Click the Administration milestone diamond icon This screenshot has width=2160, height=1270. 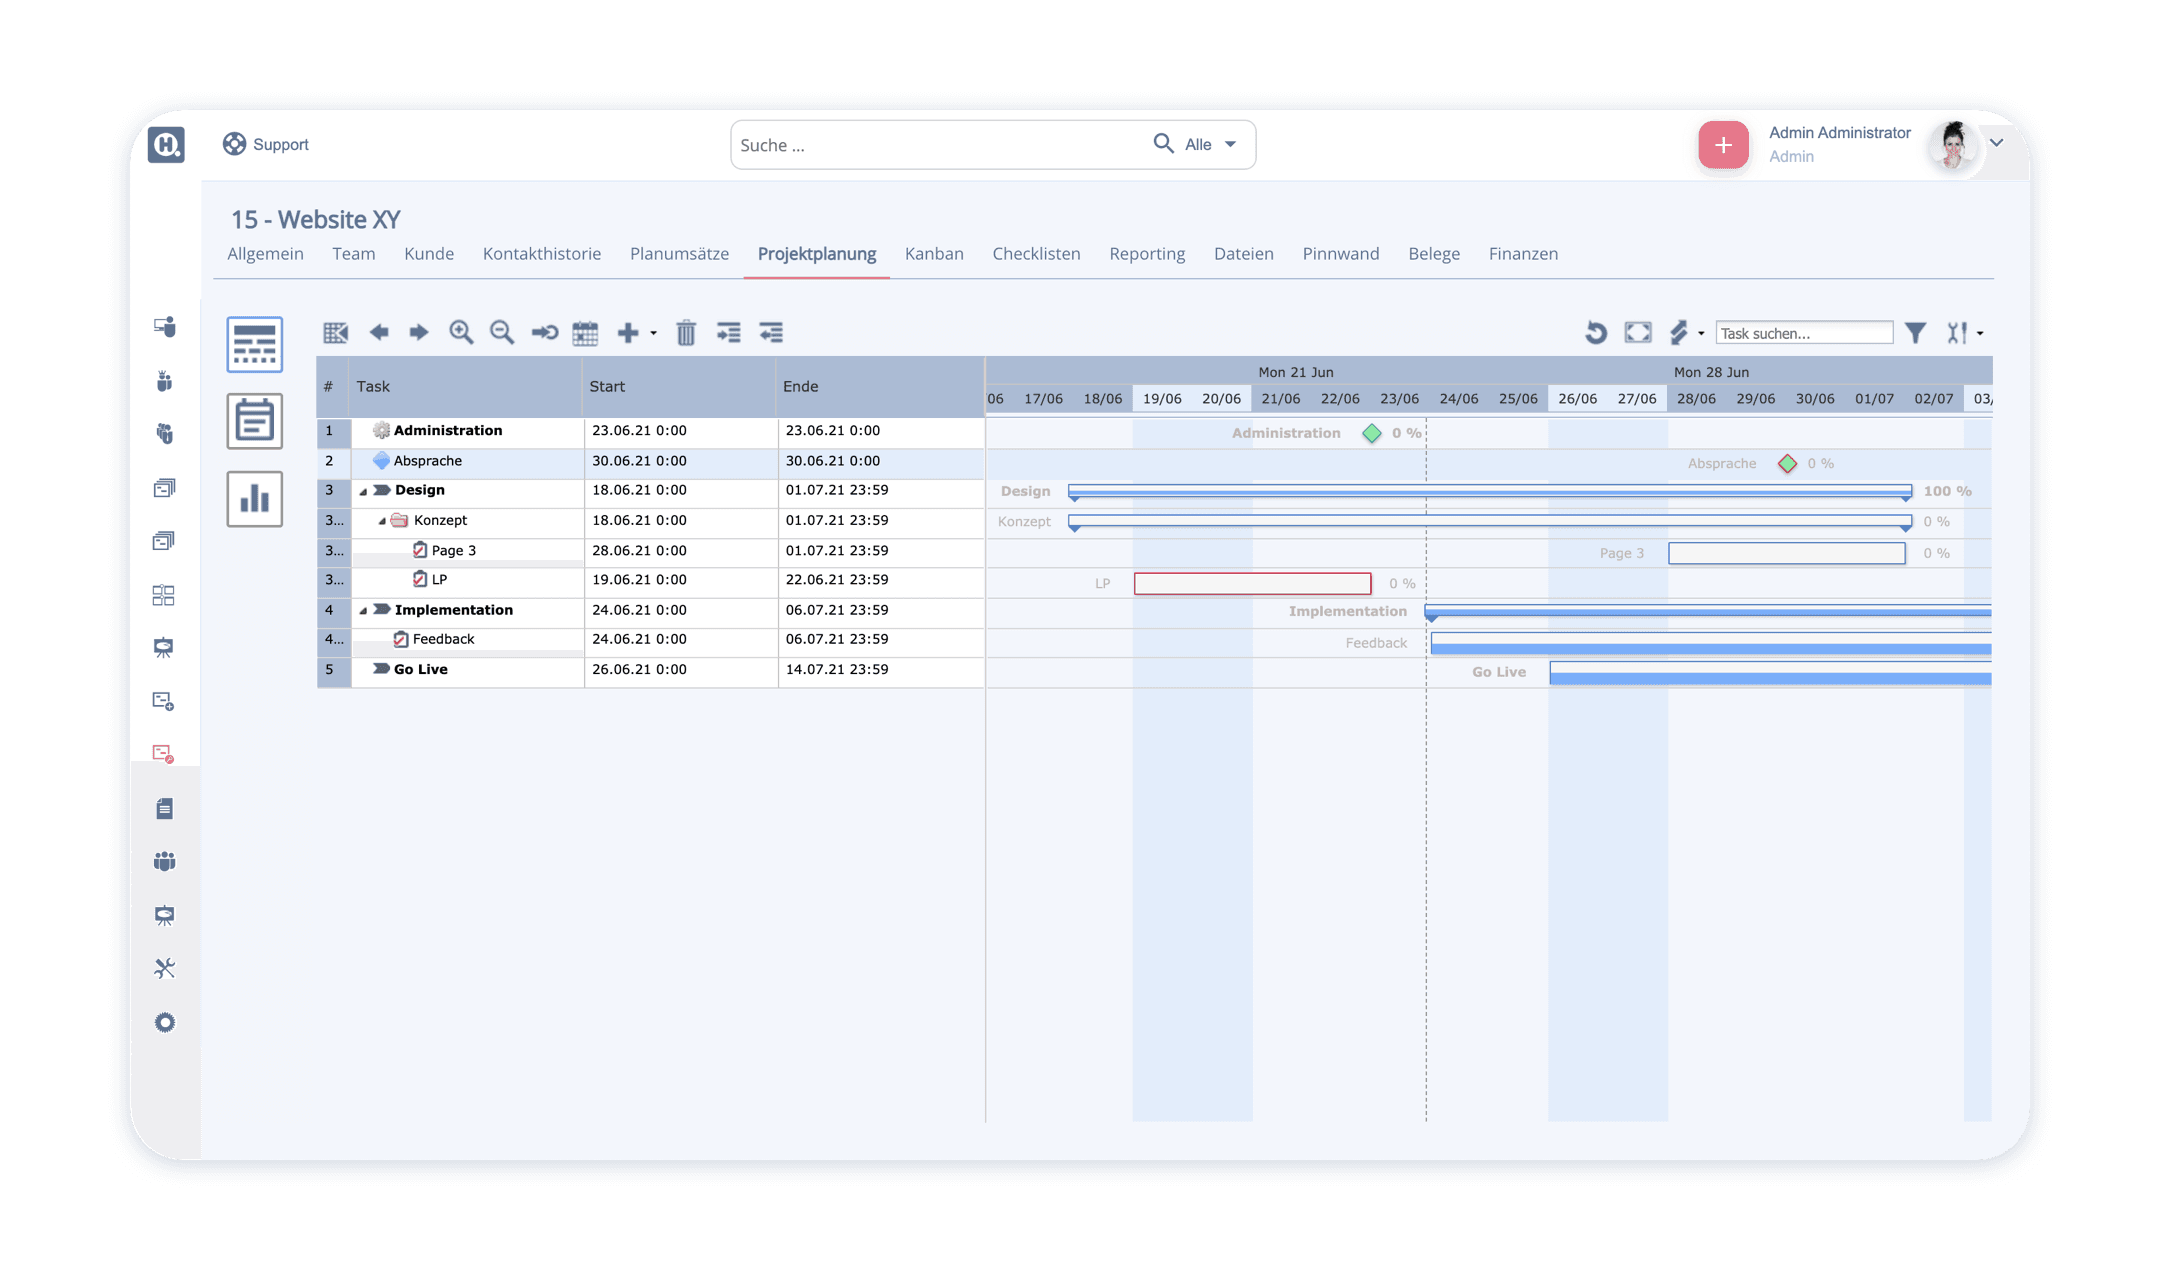[1371, 432]
